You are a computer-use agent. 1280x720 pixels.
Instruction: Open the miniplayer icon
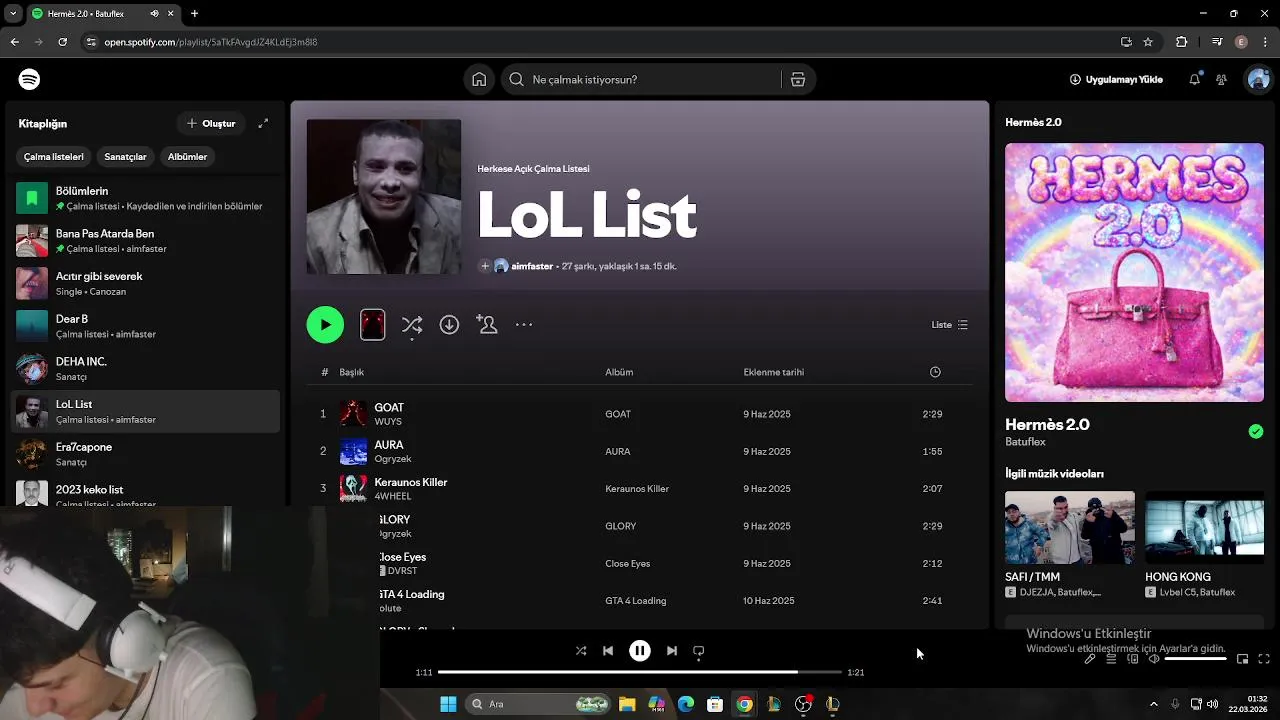[1242, 659]
